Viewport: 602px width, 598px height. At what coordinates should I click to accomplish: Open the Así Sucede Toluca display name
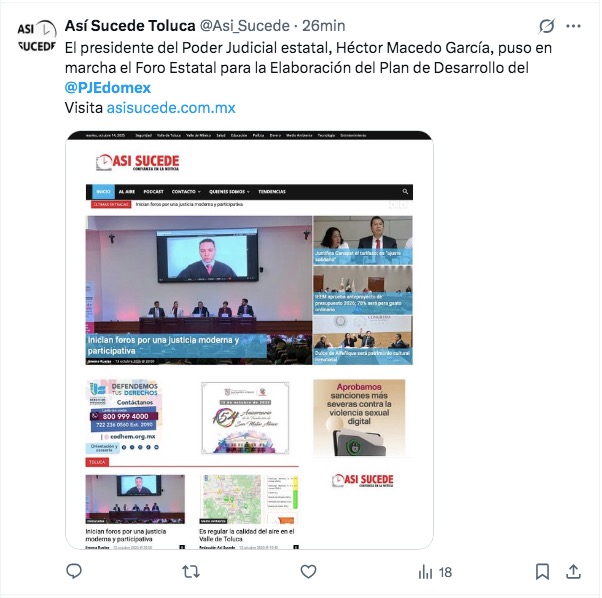click(130, 26)
